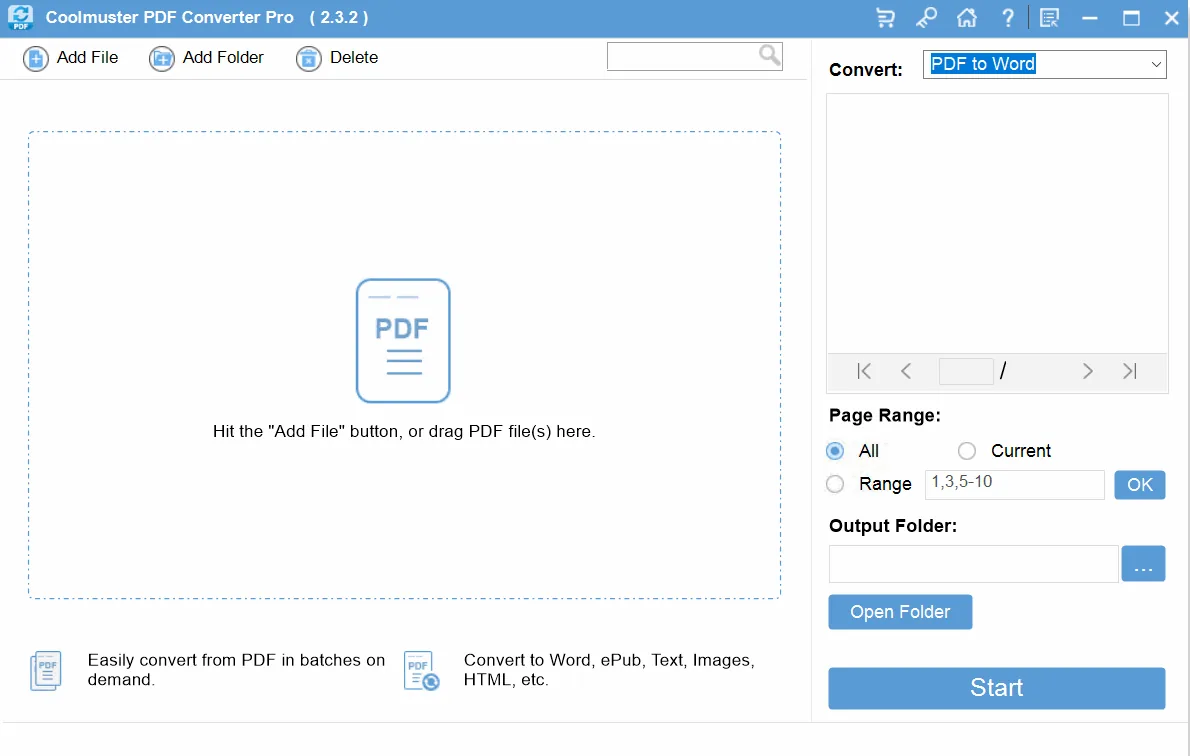The width and height of the screenshot is (1190, 756).
Task: Jump to first preview page
Action: click(x=864, y=371)
